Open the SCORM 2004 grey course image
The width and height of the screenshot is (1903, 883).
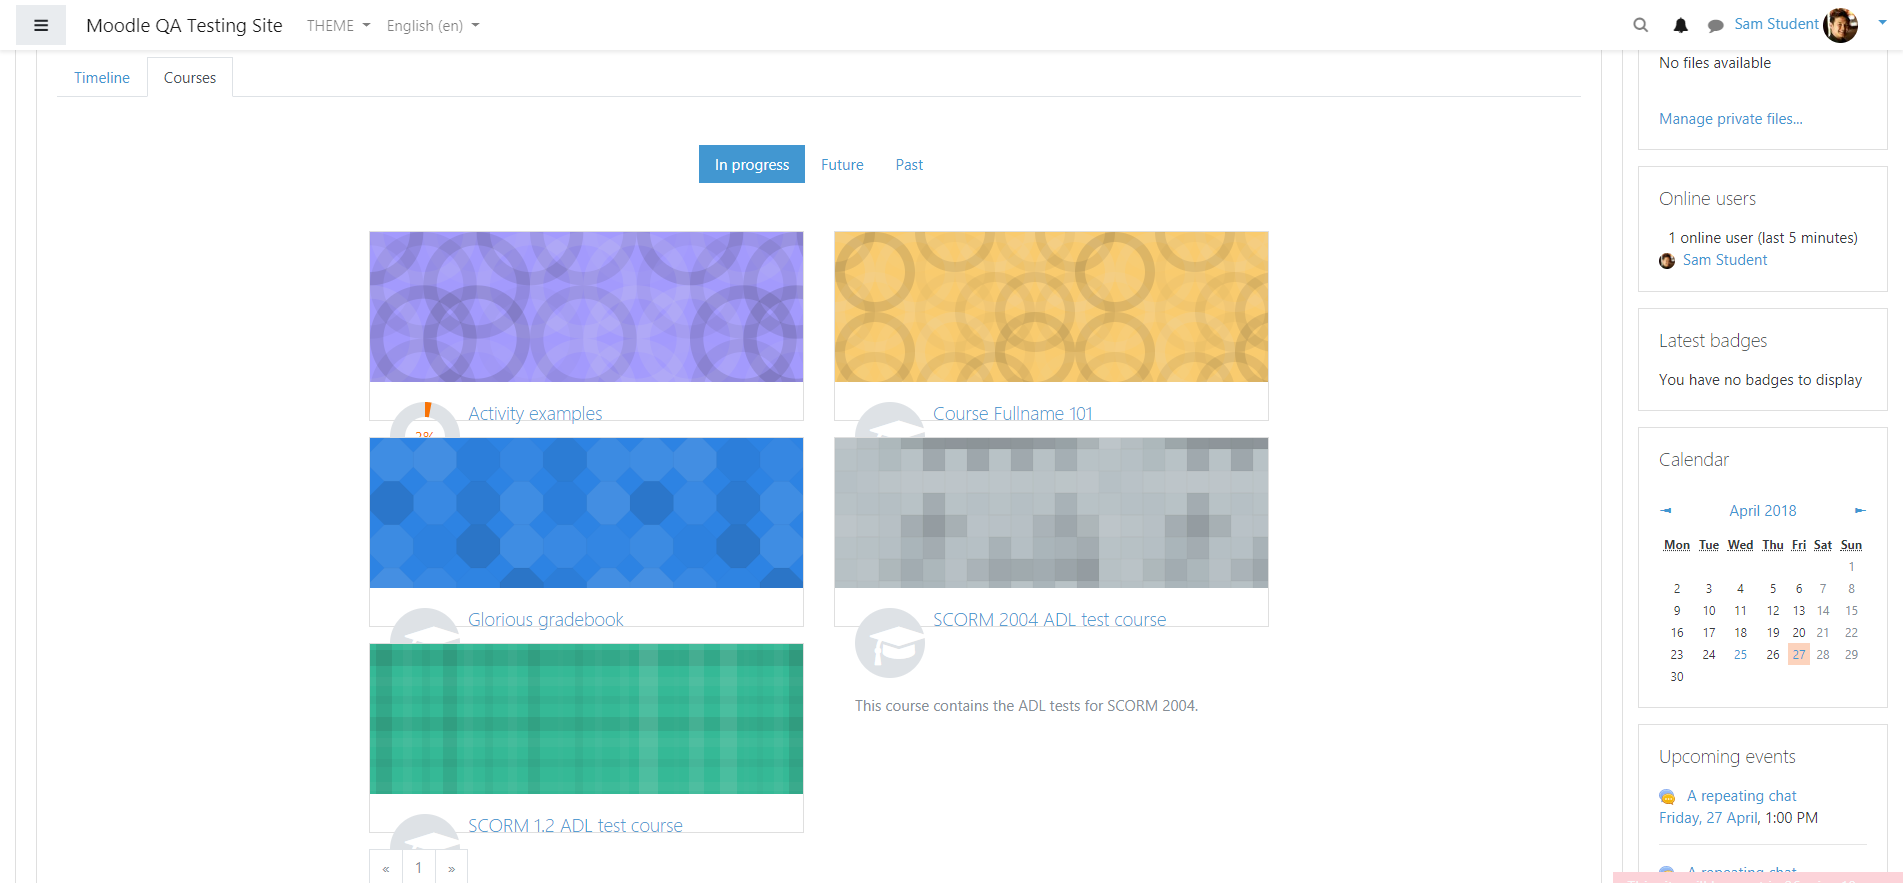1051,512
